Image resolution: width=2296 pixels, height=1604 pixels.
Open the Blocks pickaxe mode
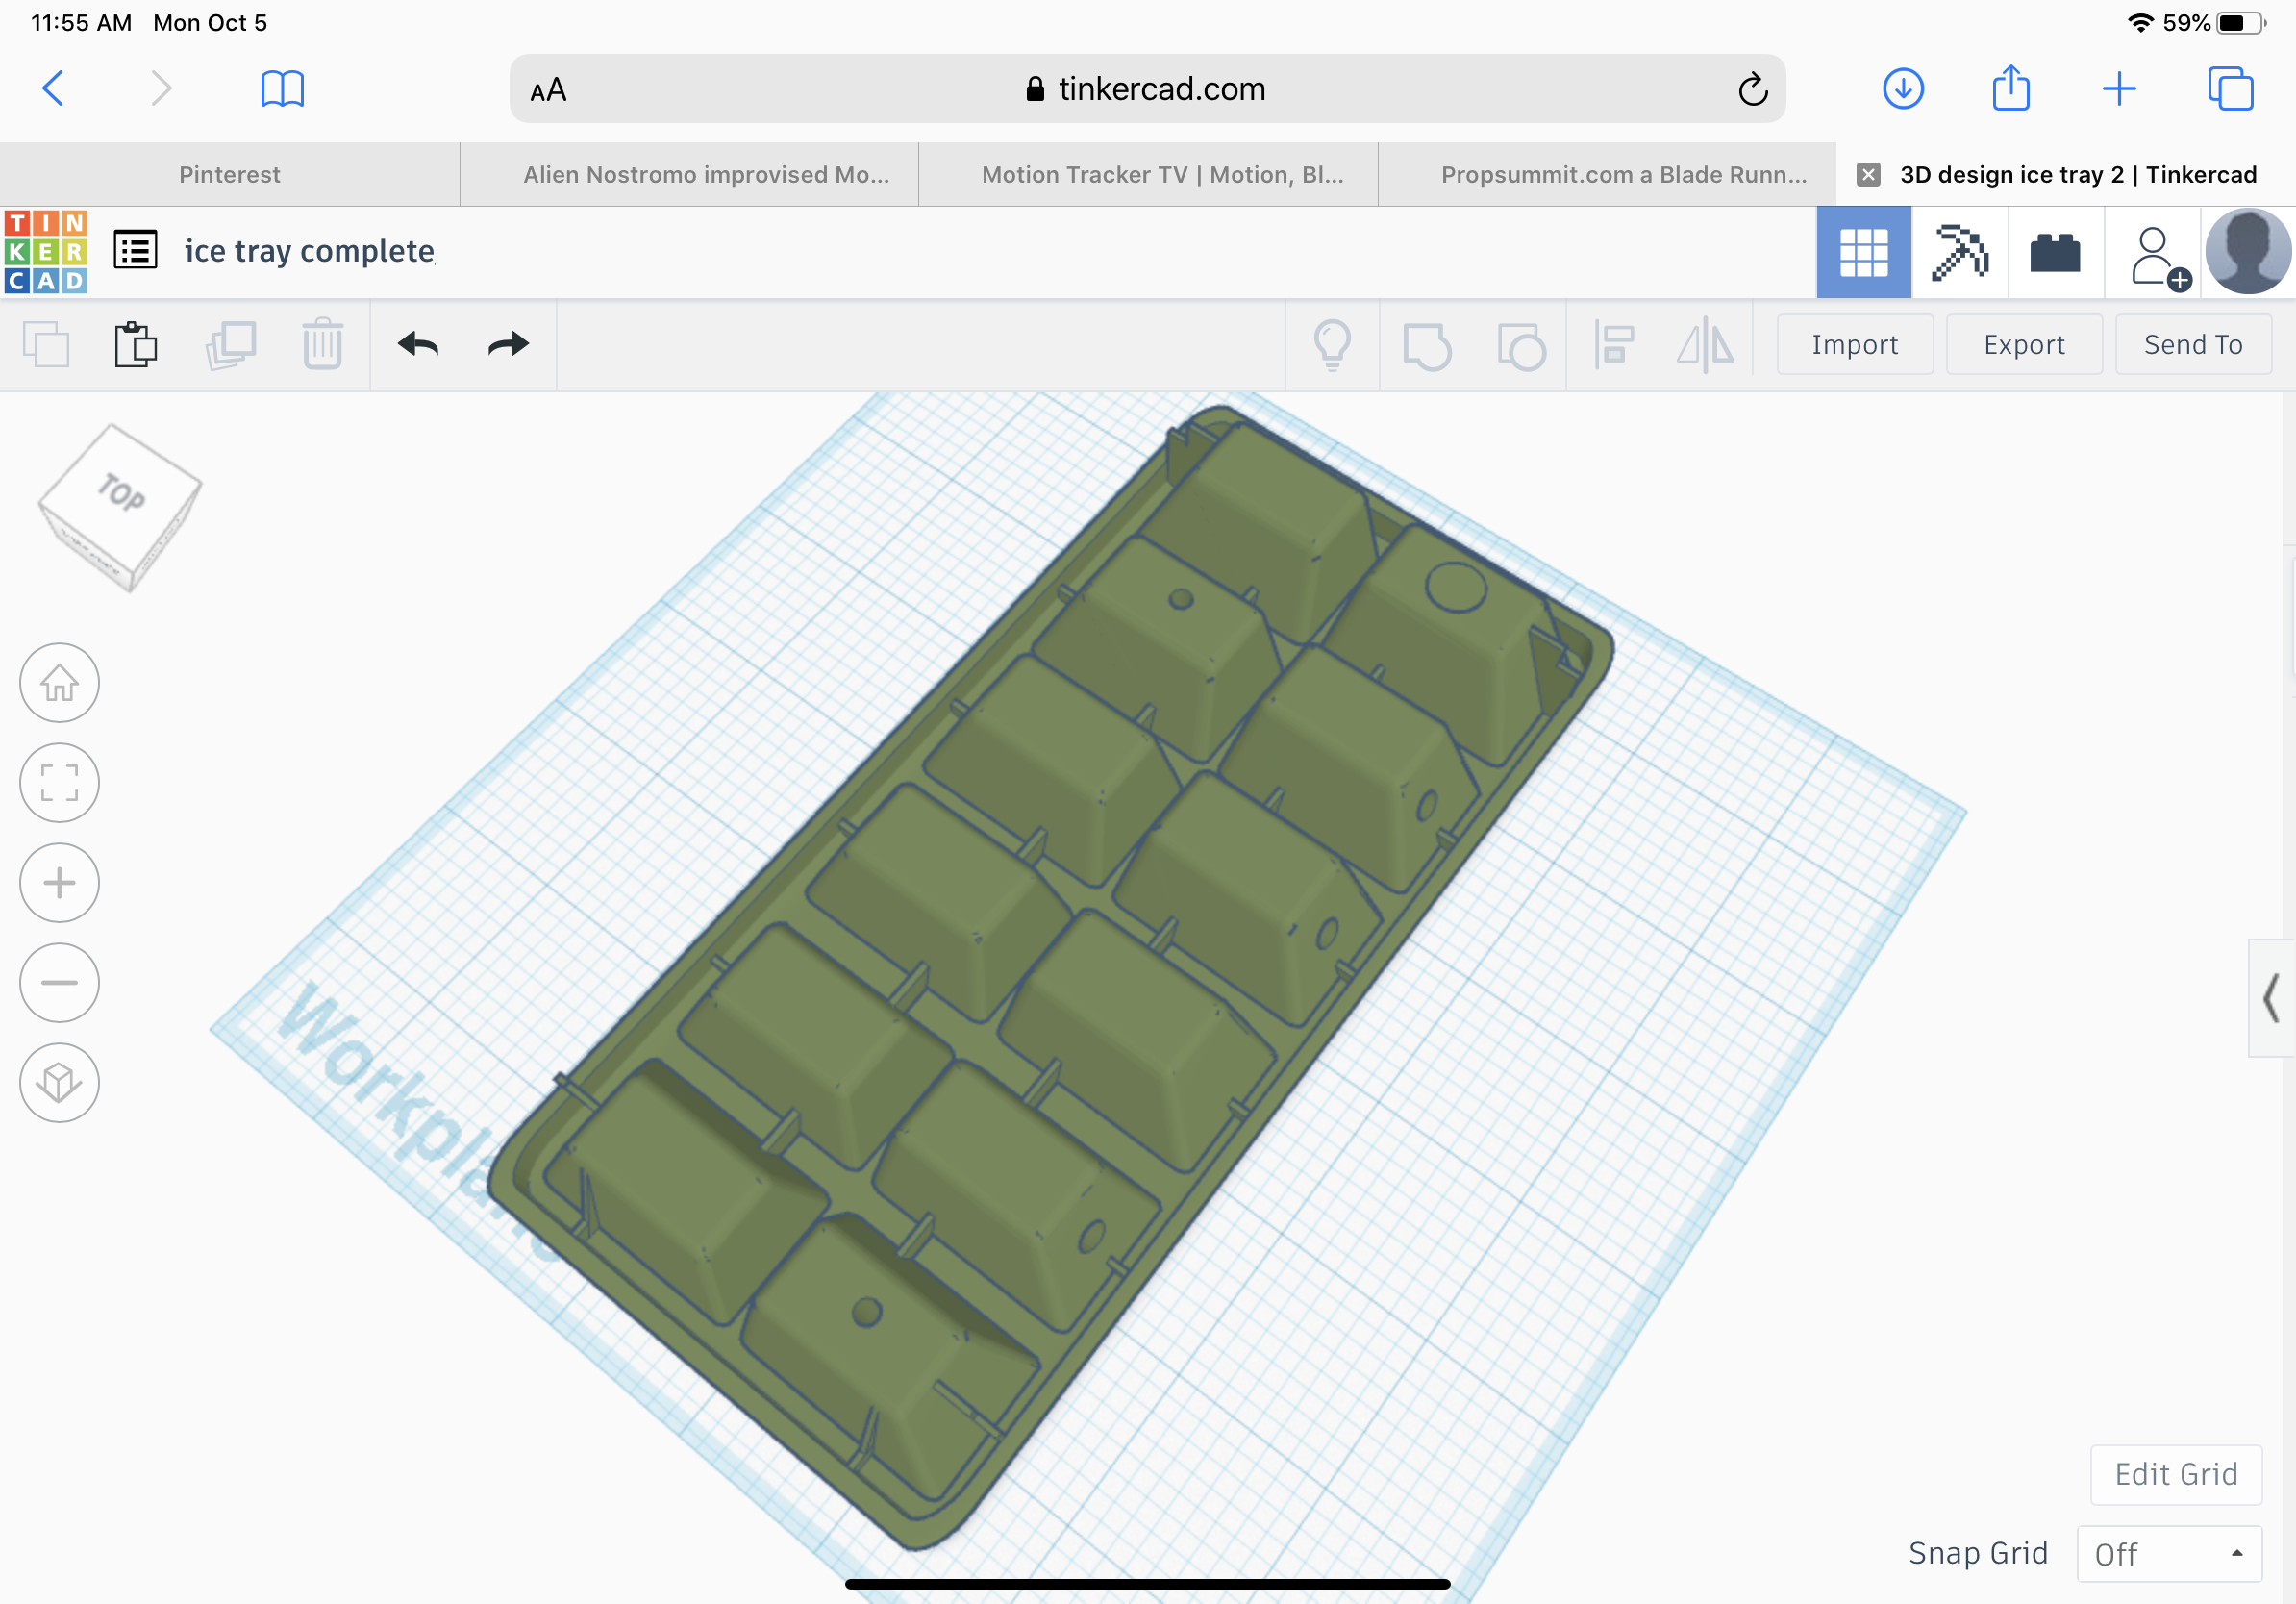1959,252
